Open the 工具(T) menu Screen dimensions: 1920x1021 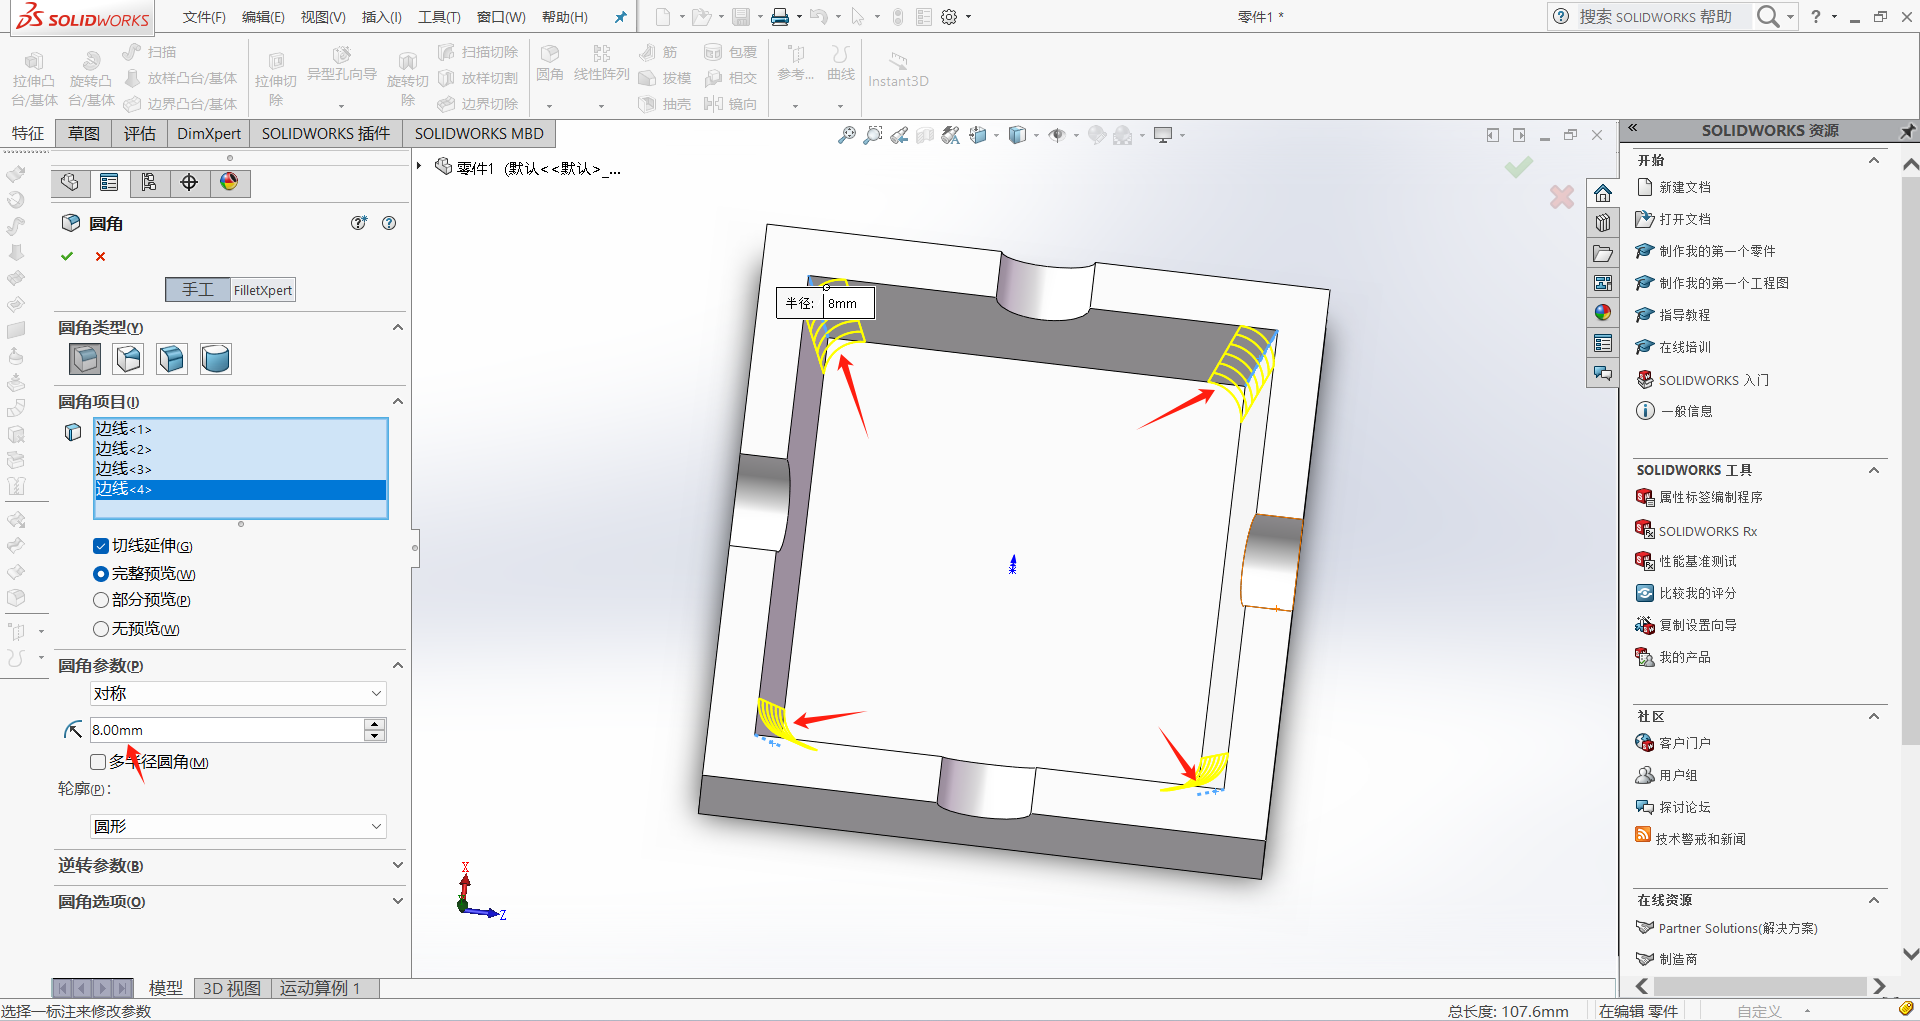(439, 17)
